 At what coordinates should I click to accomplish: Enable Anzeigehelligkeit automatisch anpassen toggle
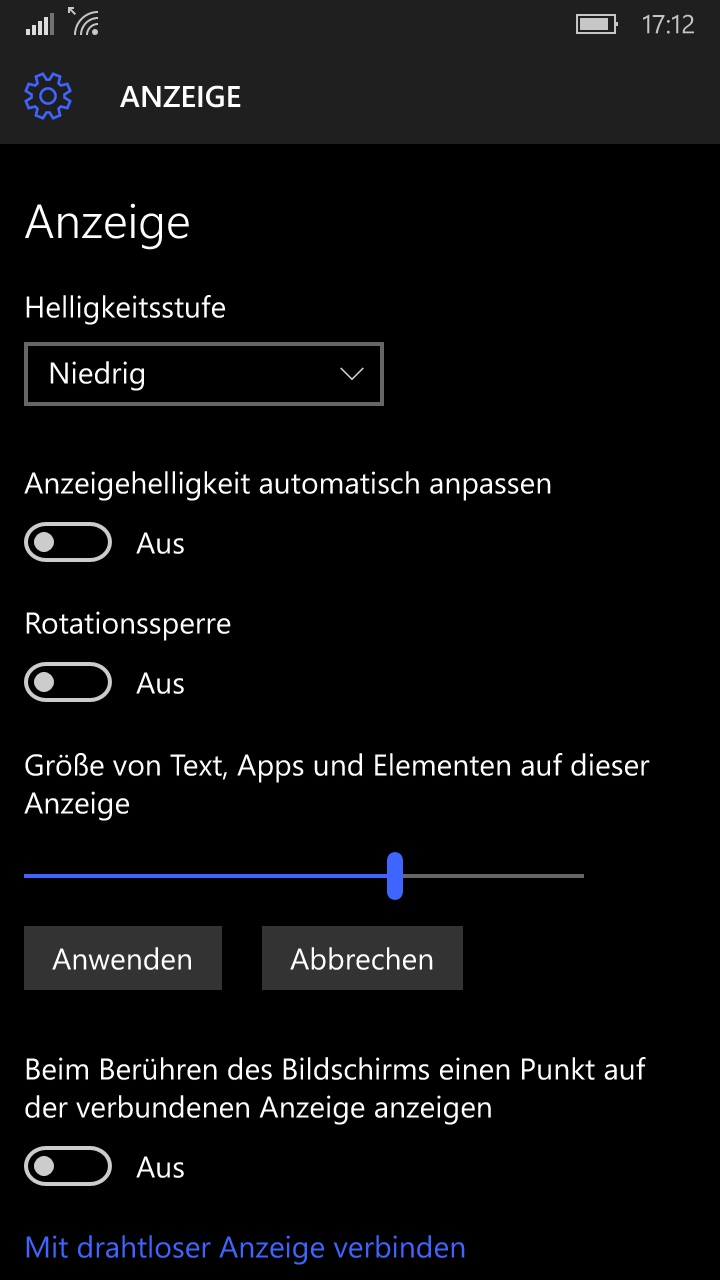tap(68, 543)
